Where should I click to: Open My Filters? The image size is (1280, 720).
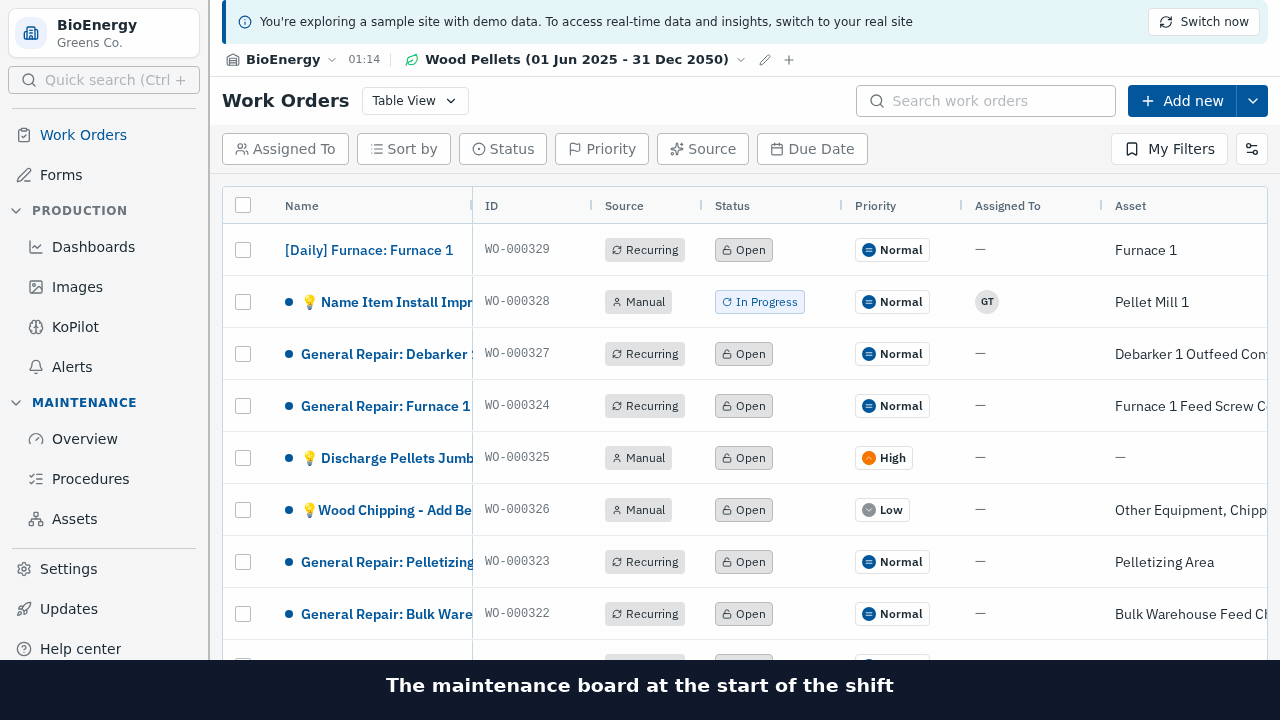point(1169,149)
